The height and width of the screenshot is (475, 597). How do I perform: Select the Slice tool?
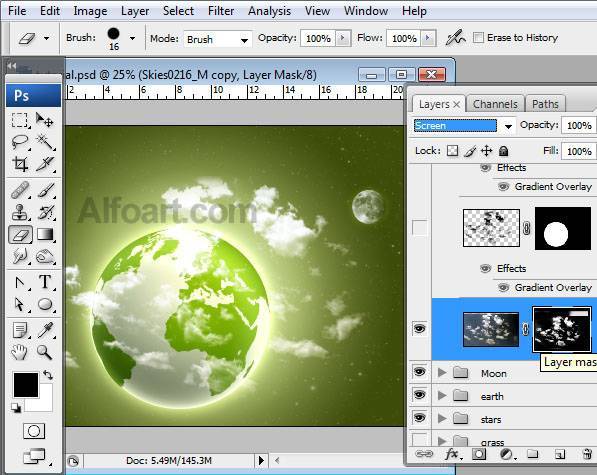coord(45,164)
